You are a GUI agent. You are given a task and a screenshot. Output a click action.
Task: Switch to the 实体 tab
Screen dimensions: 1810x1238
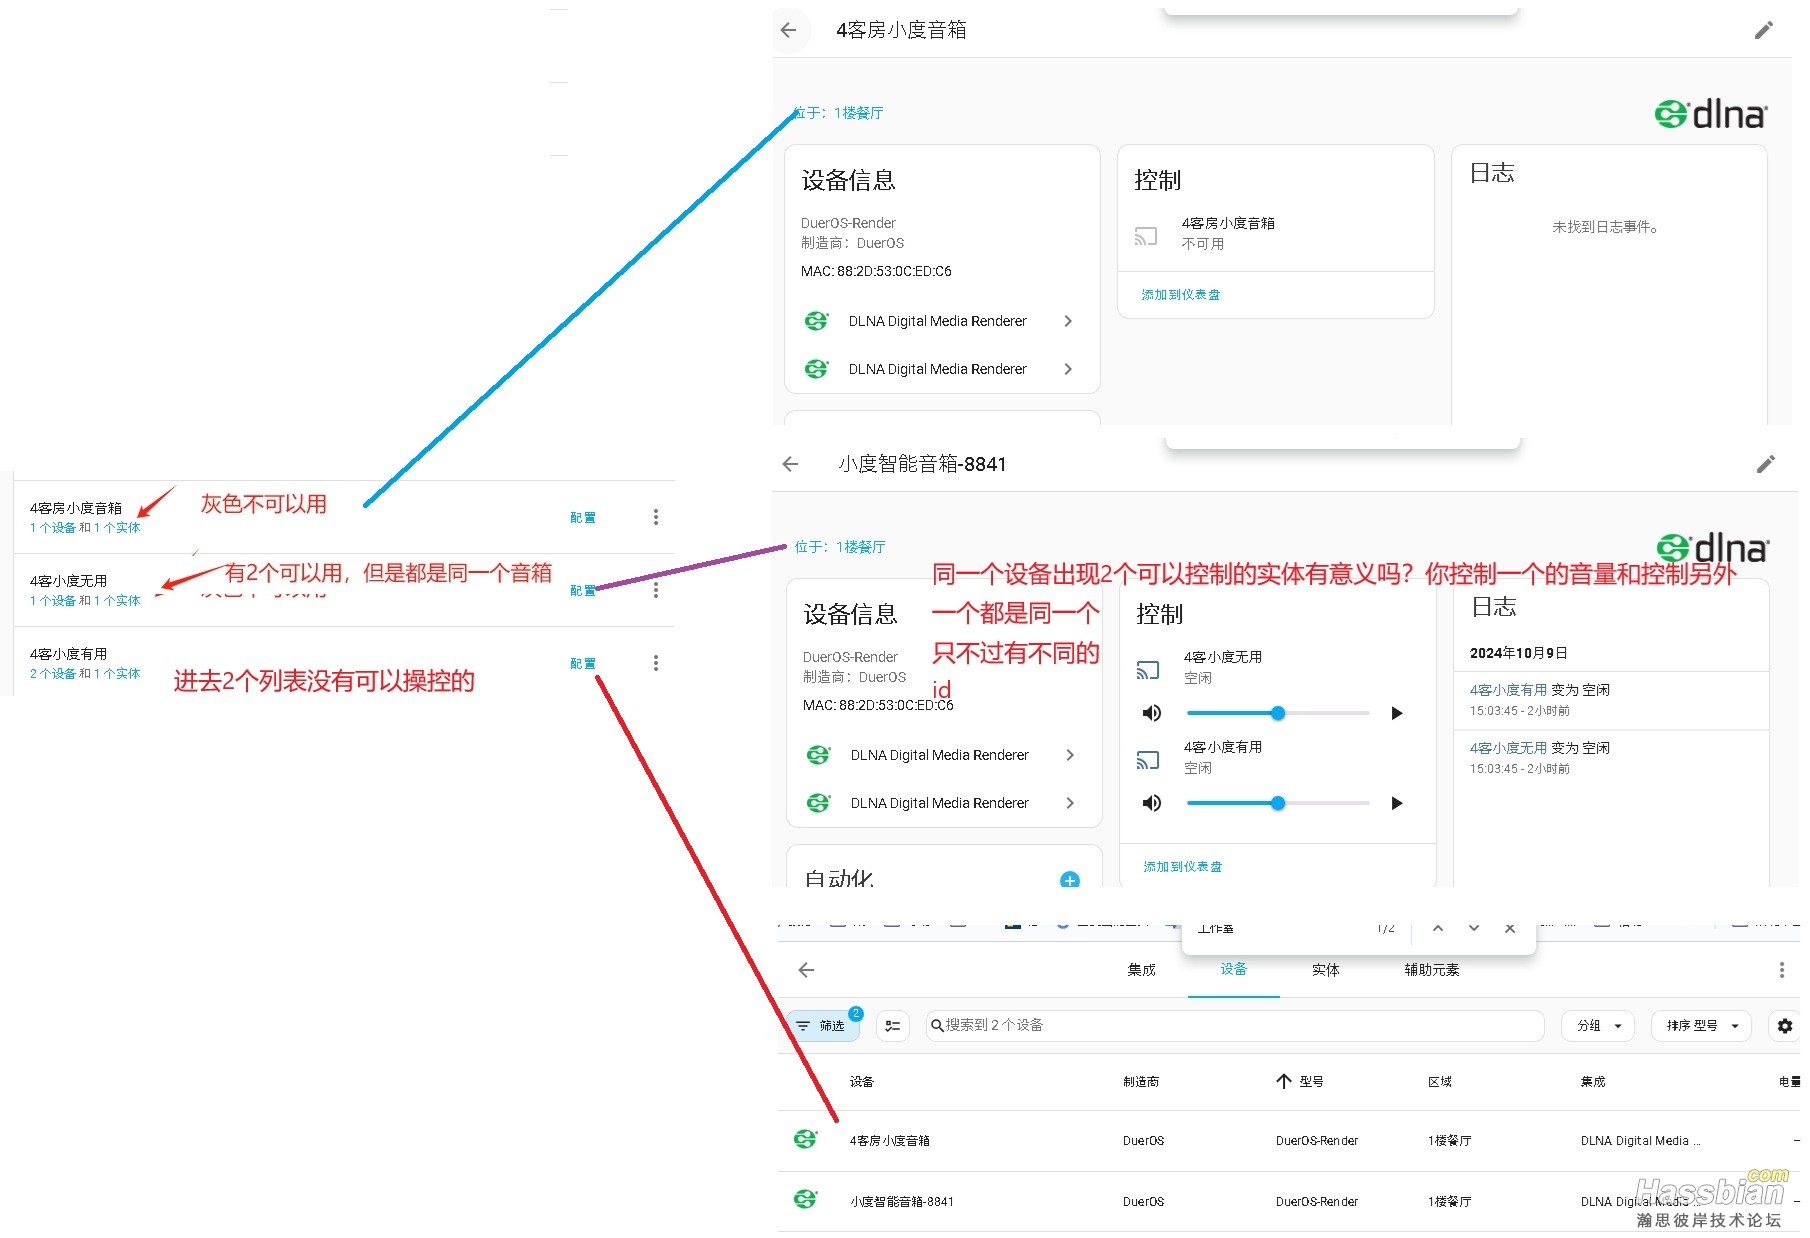point(1326,970)
